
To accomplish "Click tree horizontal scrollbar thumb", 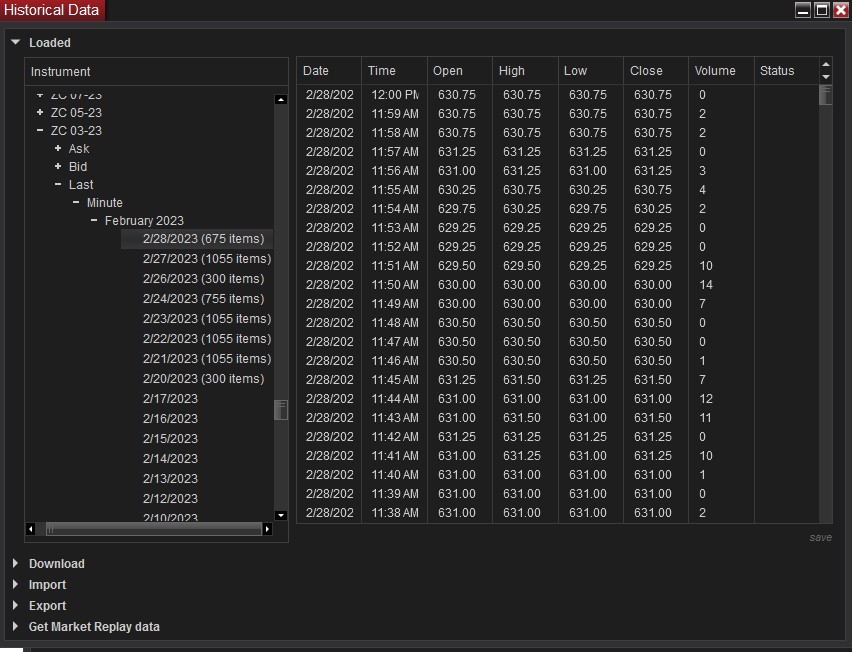I will [154, 529].
